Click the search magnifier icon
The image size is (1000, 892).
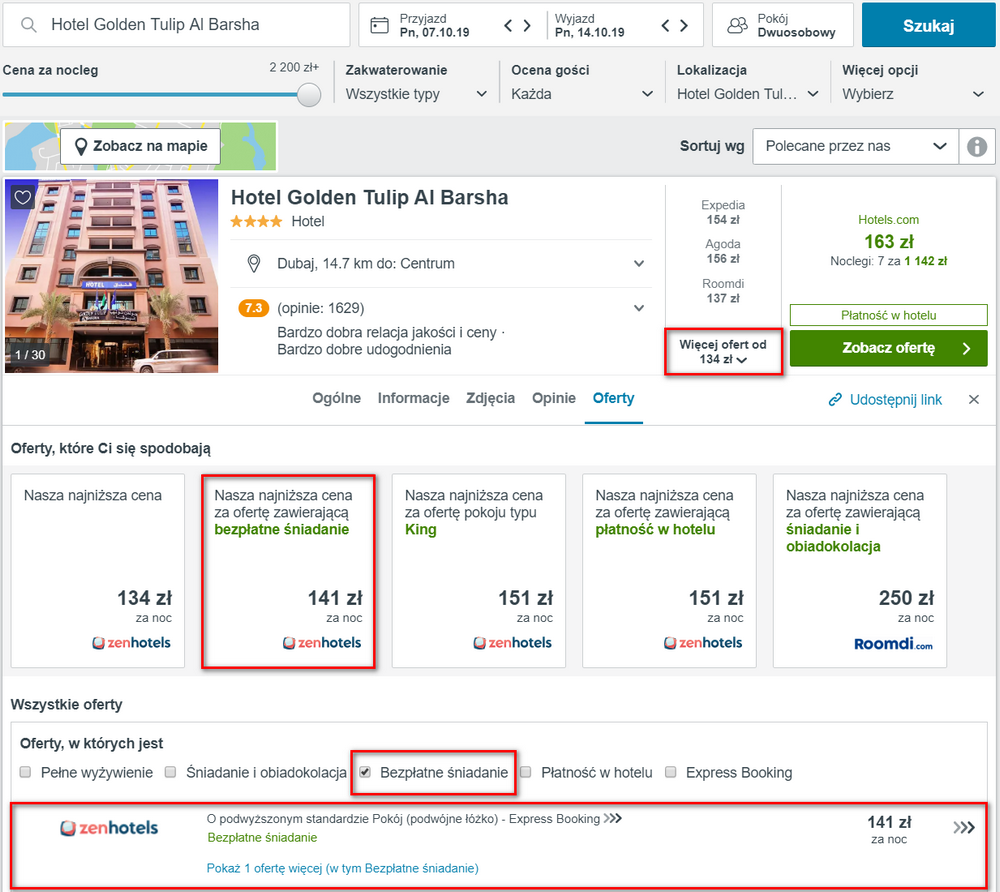click(x=29, y=25)
